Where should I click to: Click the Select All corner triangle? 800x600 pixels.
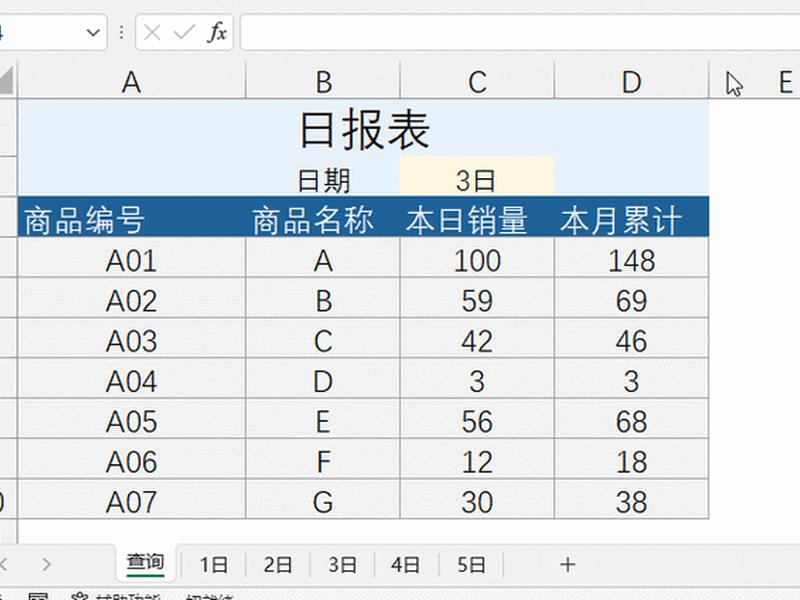tap(7, 81)
